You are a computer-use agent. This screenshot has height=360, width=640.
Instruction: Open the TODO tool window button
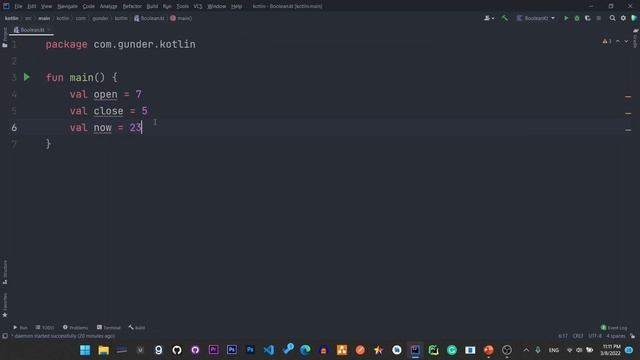[44, 327]
